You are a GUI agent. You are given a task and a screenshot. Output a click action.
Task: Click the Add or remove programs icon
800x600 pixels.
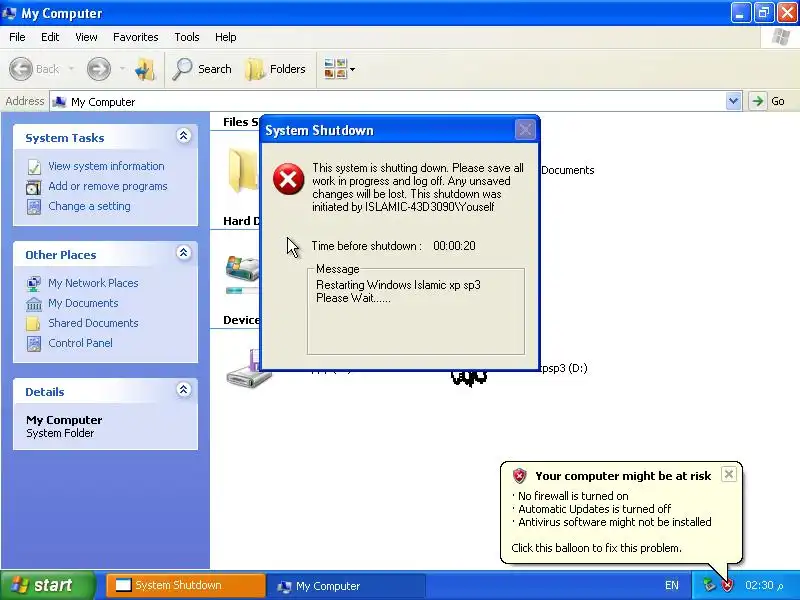[x=34, y=187]
